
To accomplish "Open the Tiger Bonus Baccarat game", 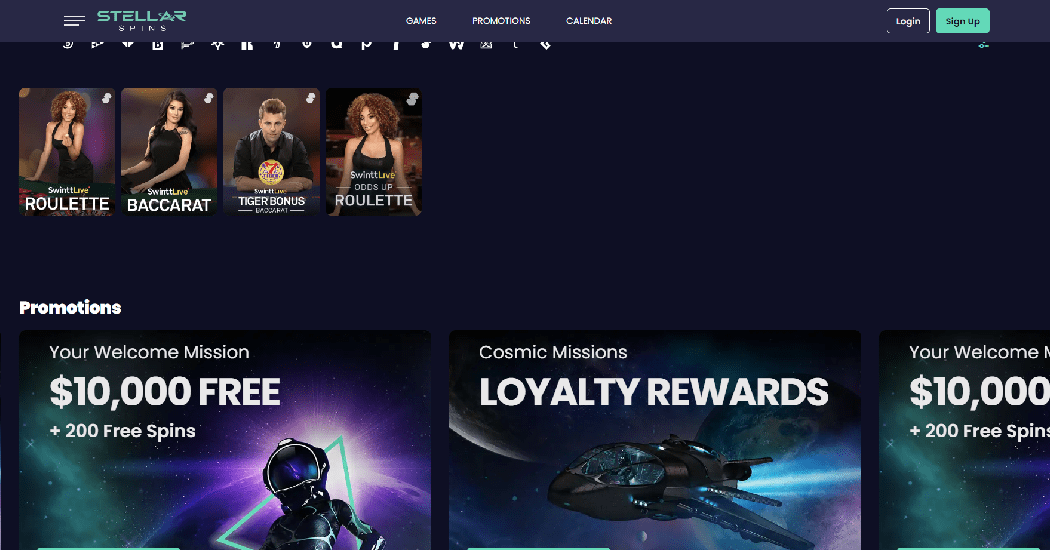I will click(271, 152).
